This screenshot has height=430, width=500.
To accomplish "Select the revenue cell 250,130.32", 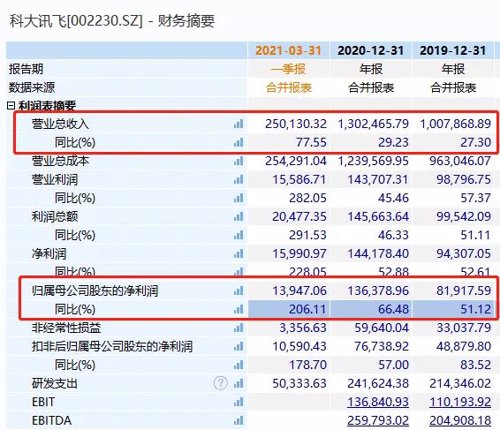I will click(x=296, y=124).
